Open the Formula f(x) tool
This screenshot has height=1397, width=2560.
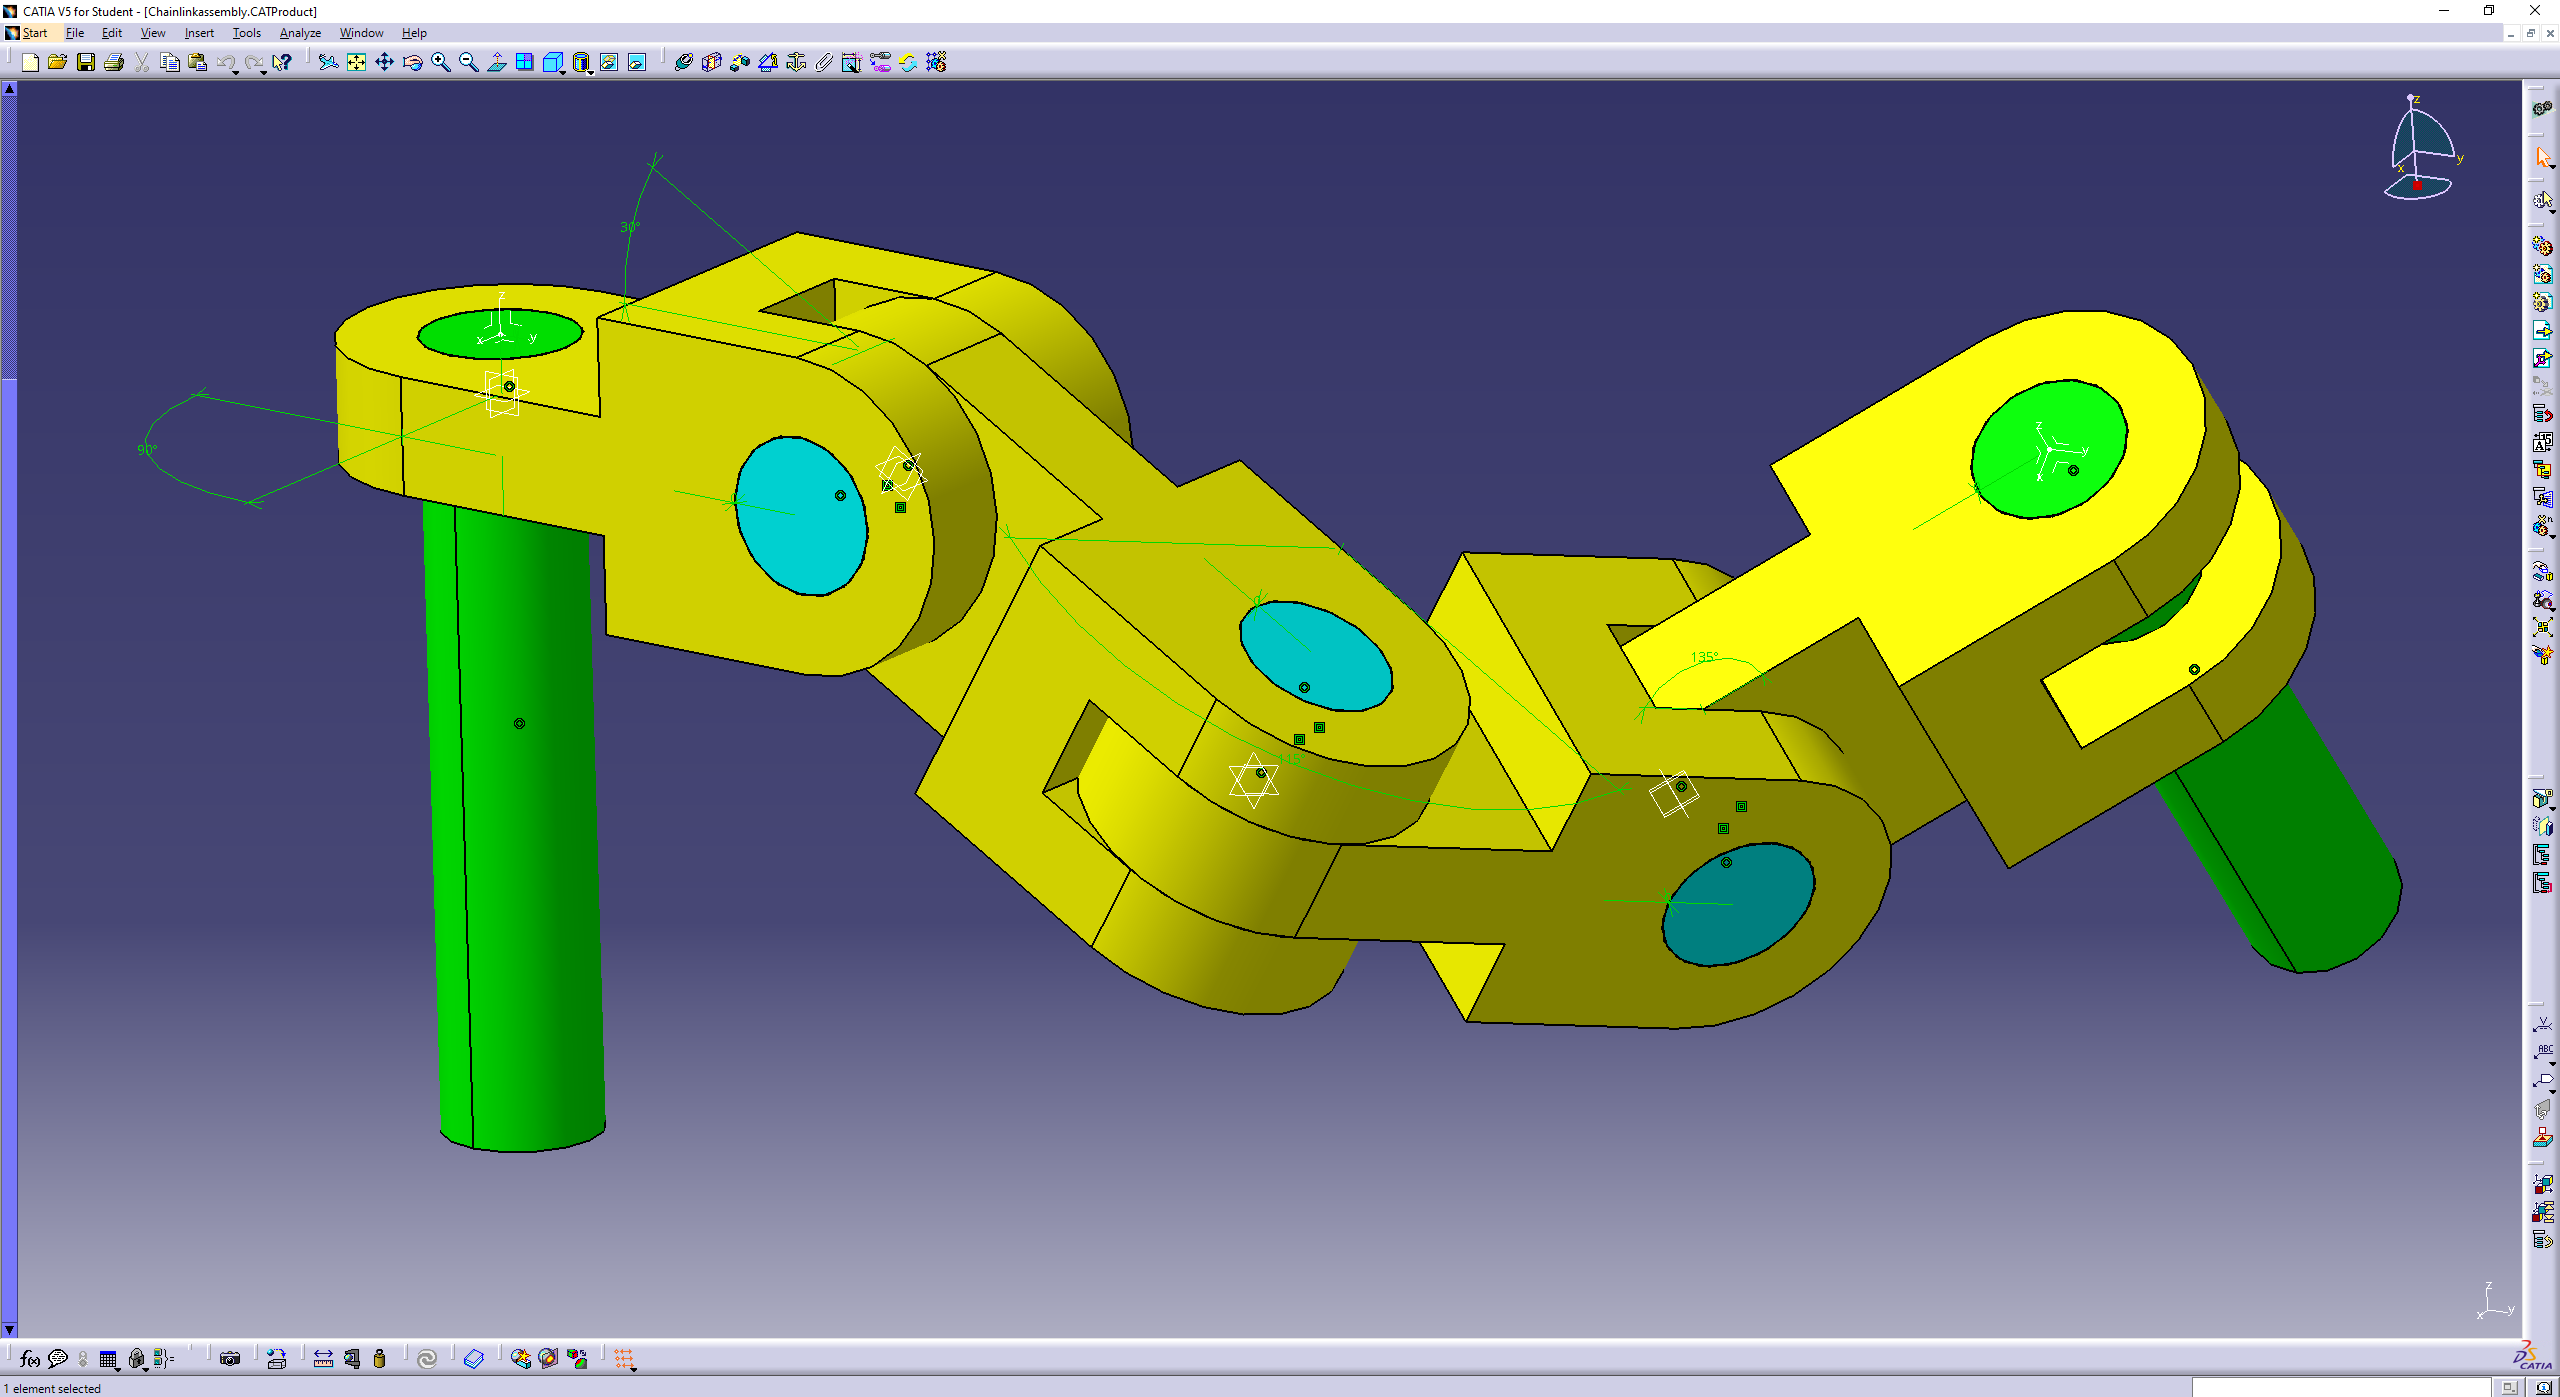click(29, 1358)
